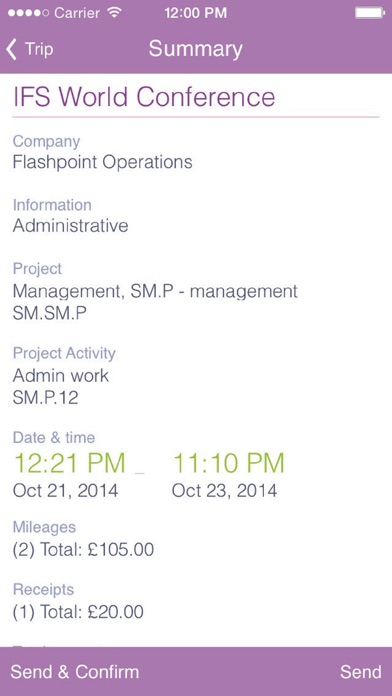Tap the 11:10 PM end time
Viewport: 392px width, 696px height.
(x=228, y=463)
